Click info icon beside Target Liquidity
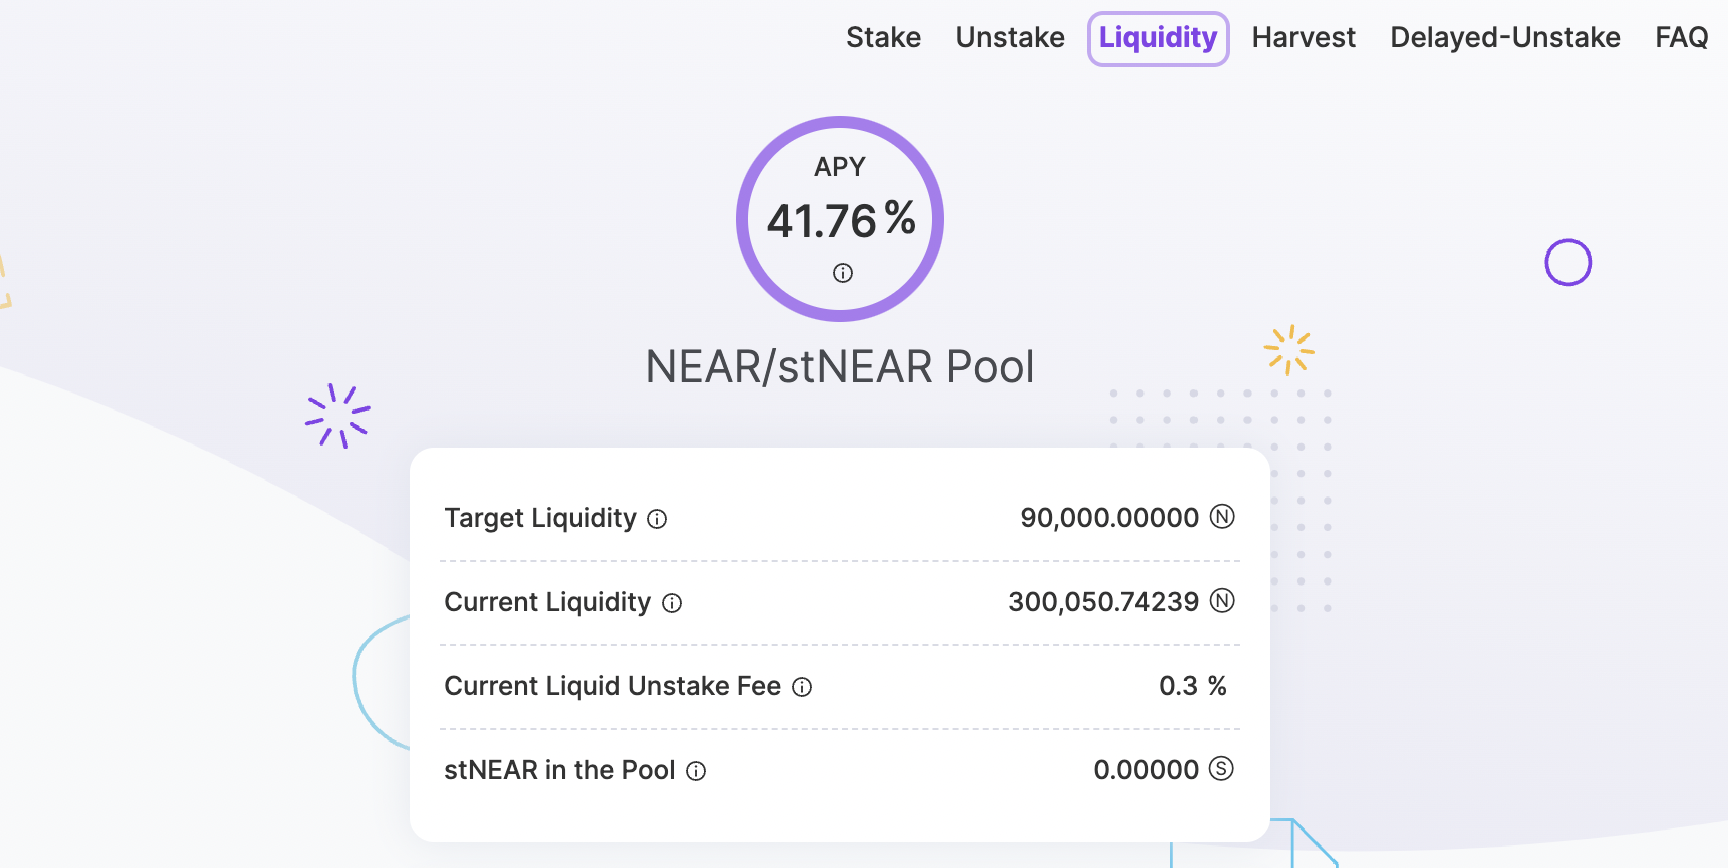 (657, 519)
